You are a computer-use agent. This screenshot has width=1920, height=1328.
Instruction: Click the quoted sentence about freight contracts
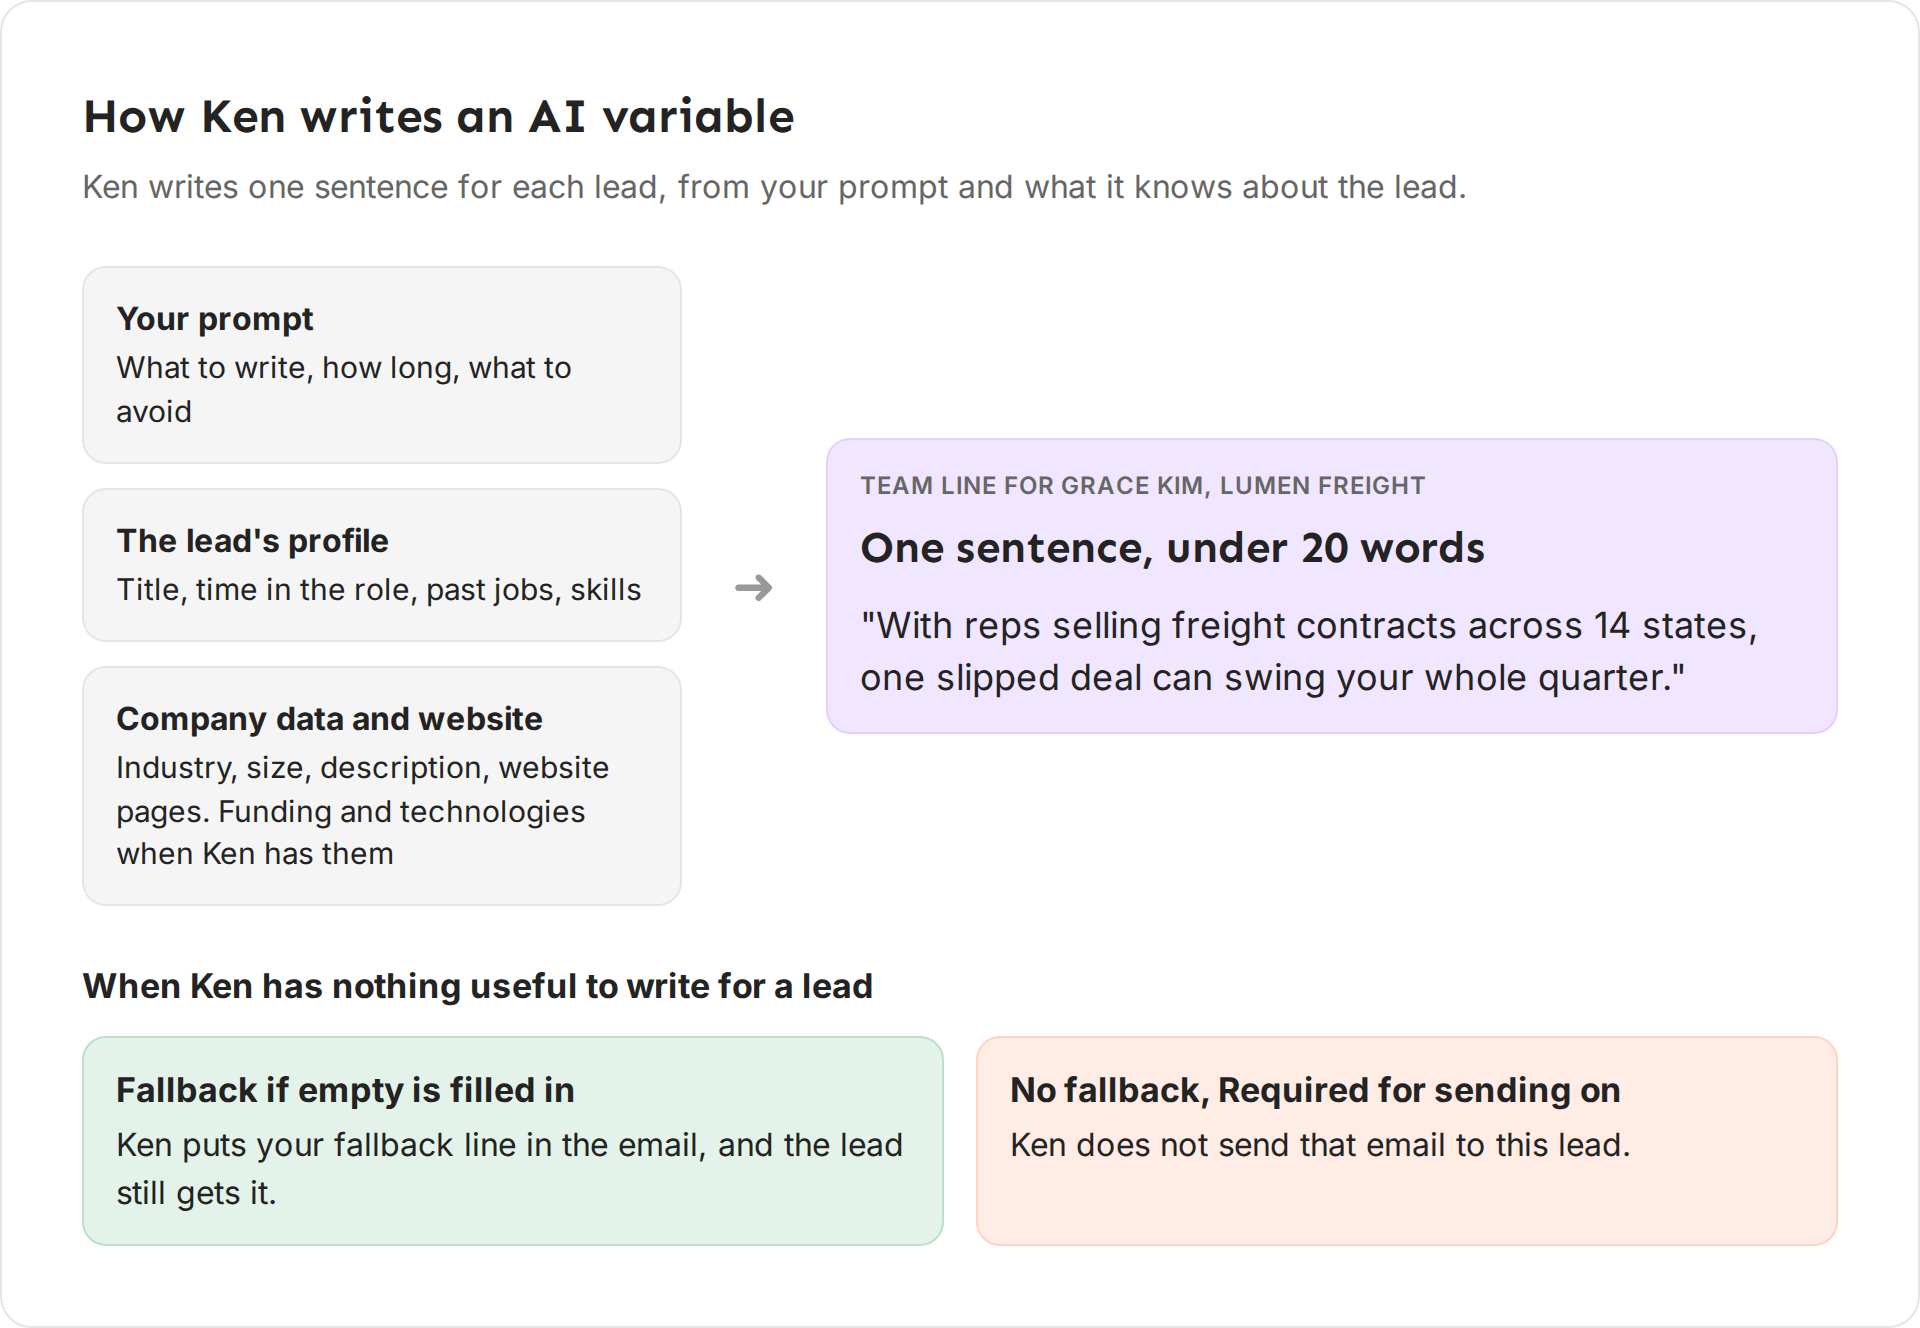[x=1309, y=651]
